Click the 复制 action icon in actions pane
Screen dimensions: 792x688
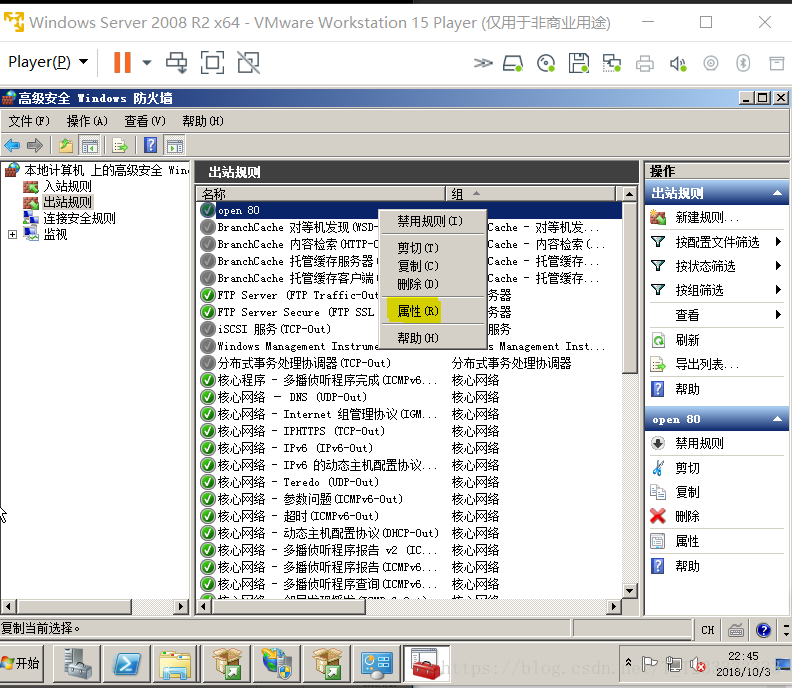(x=658, y=492)
